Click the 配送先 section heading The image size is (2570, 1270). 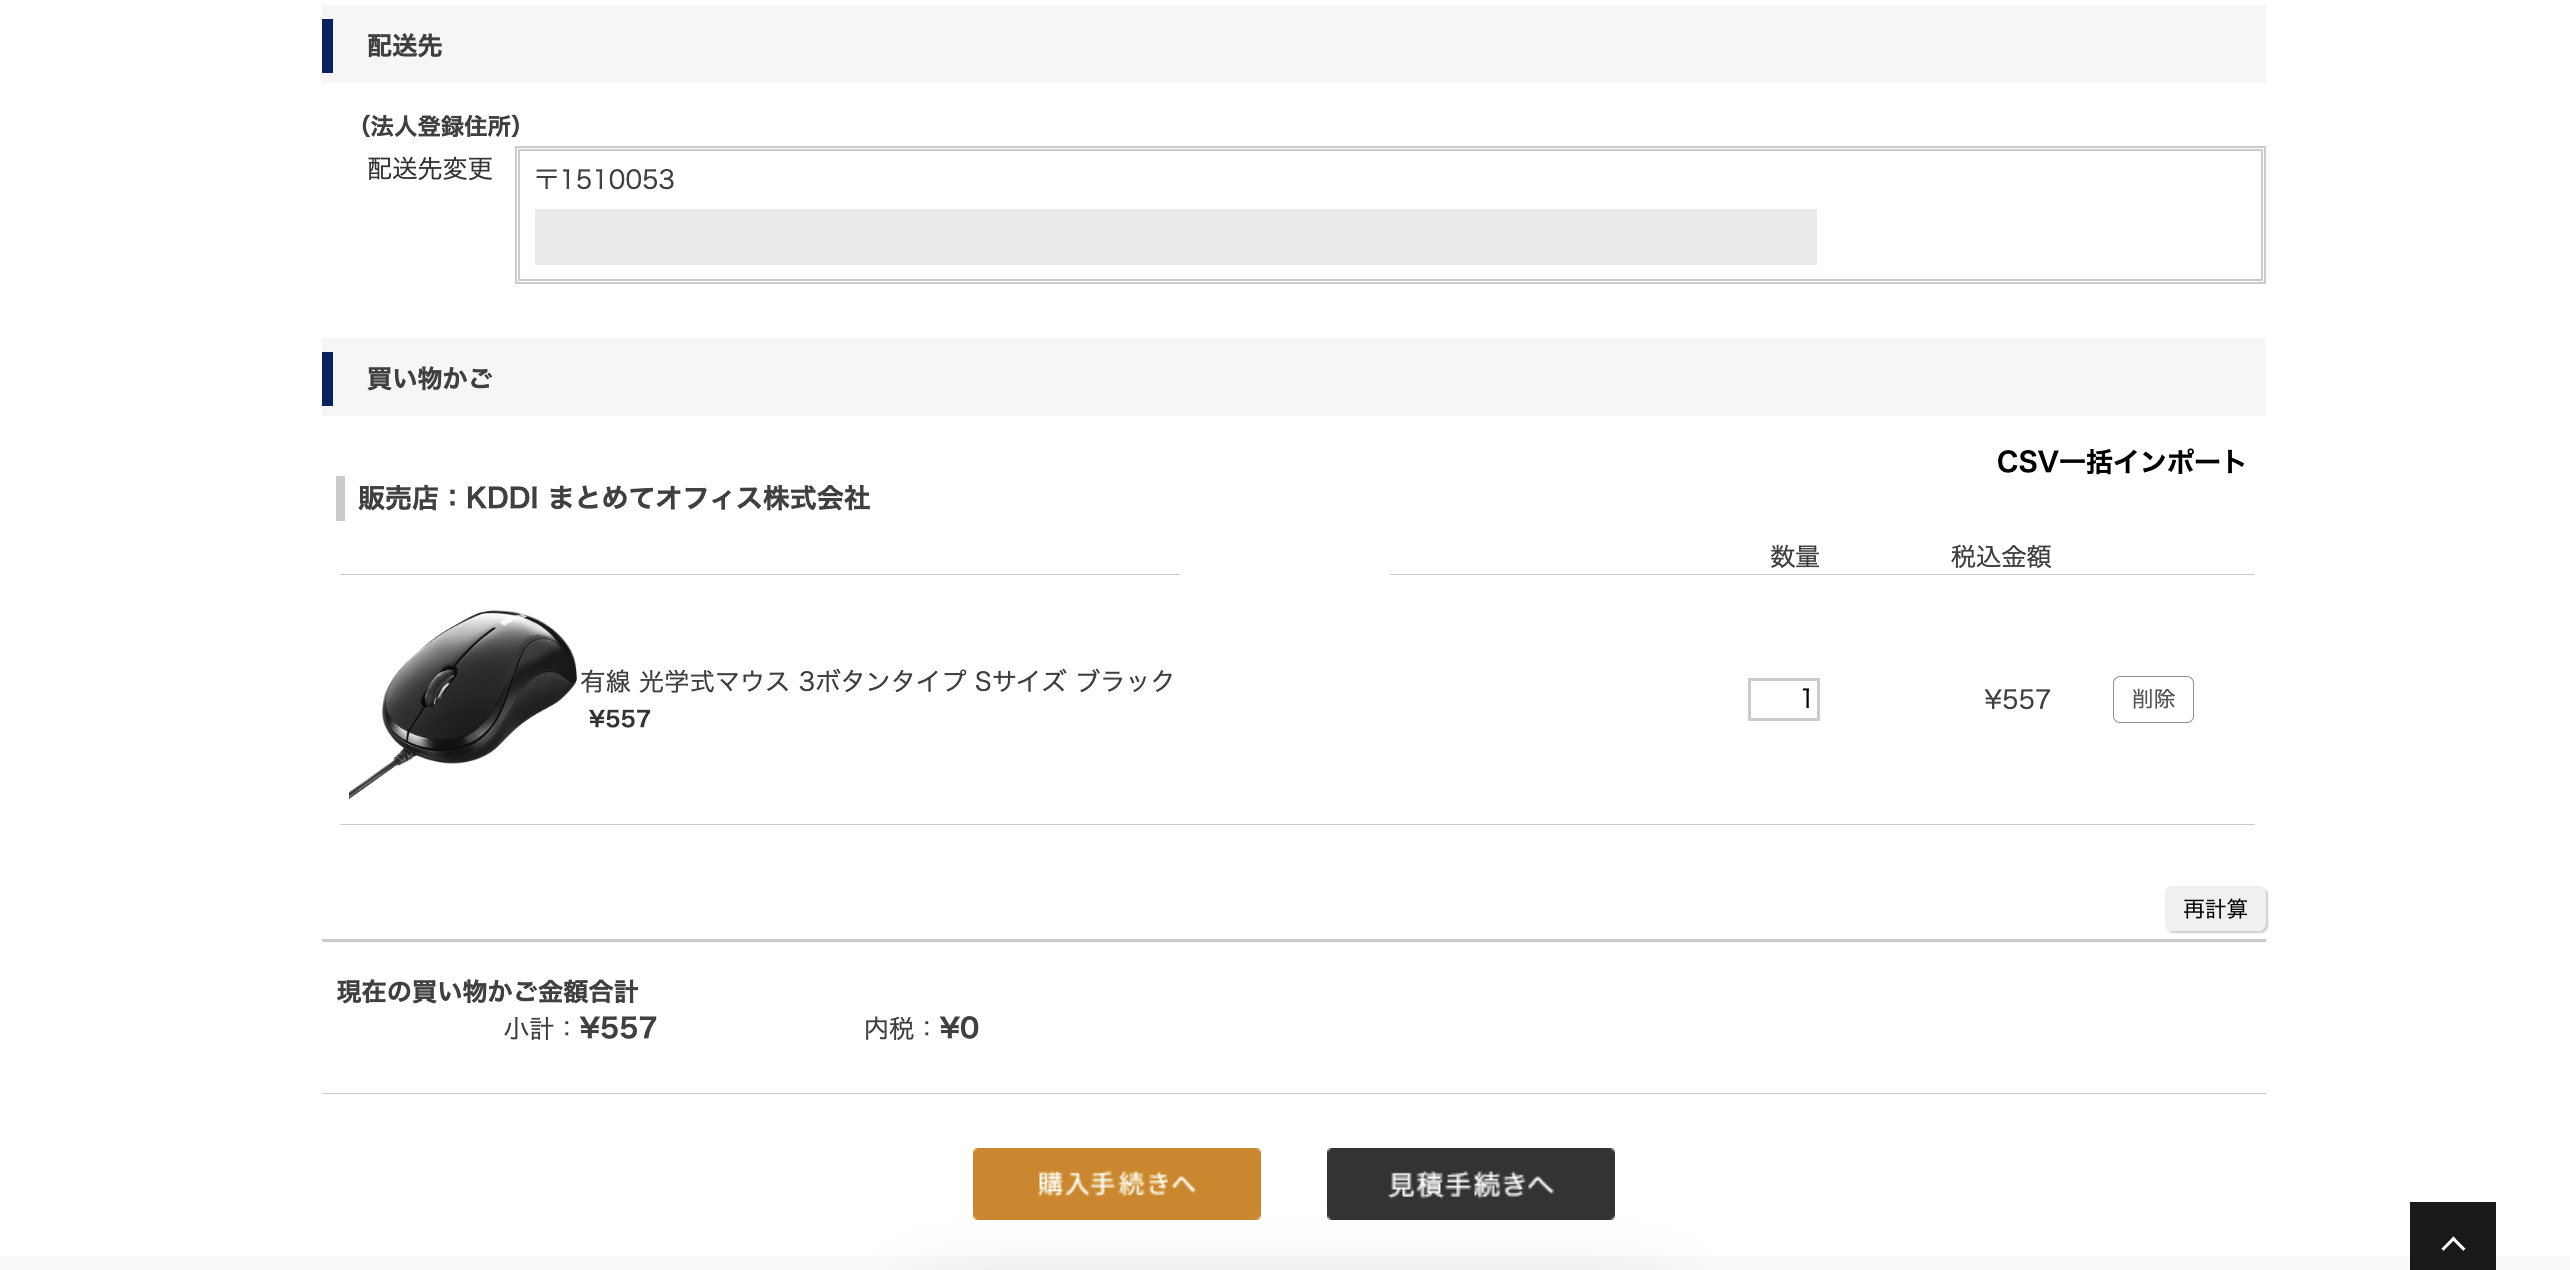pyautogui.click(x=404, y=46)
